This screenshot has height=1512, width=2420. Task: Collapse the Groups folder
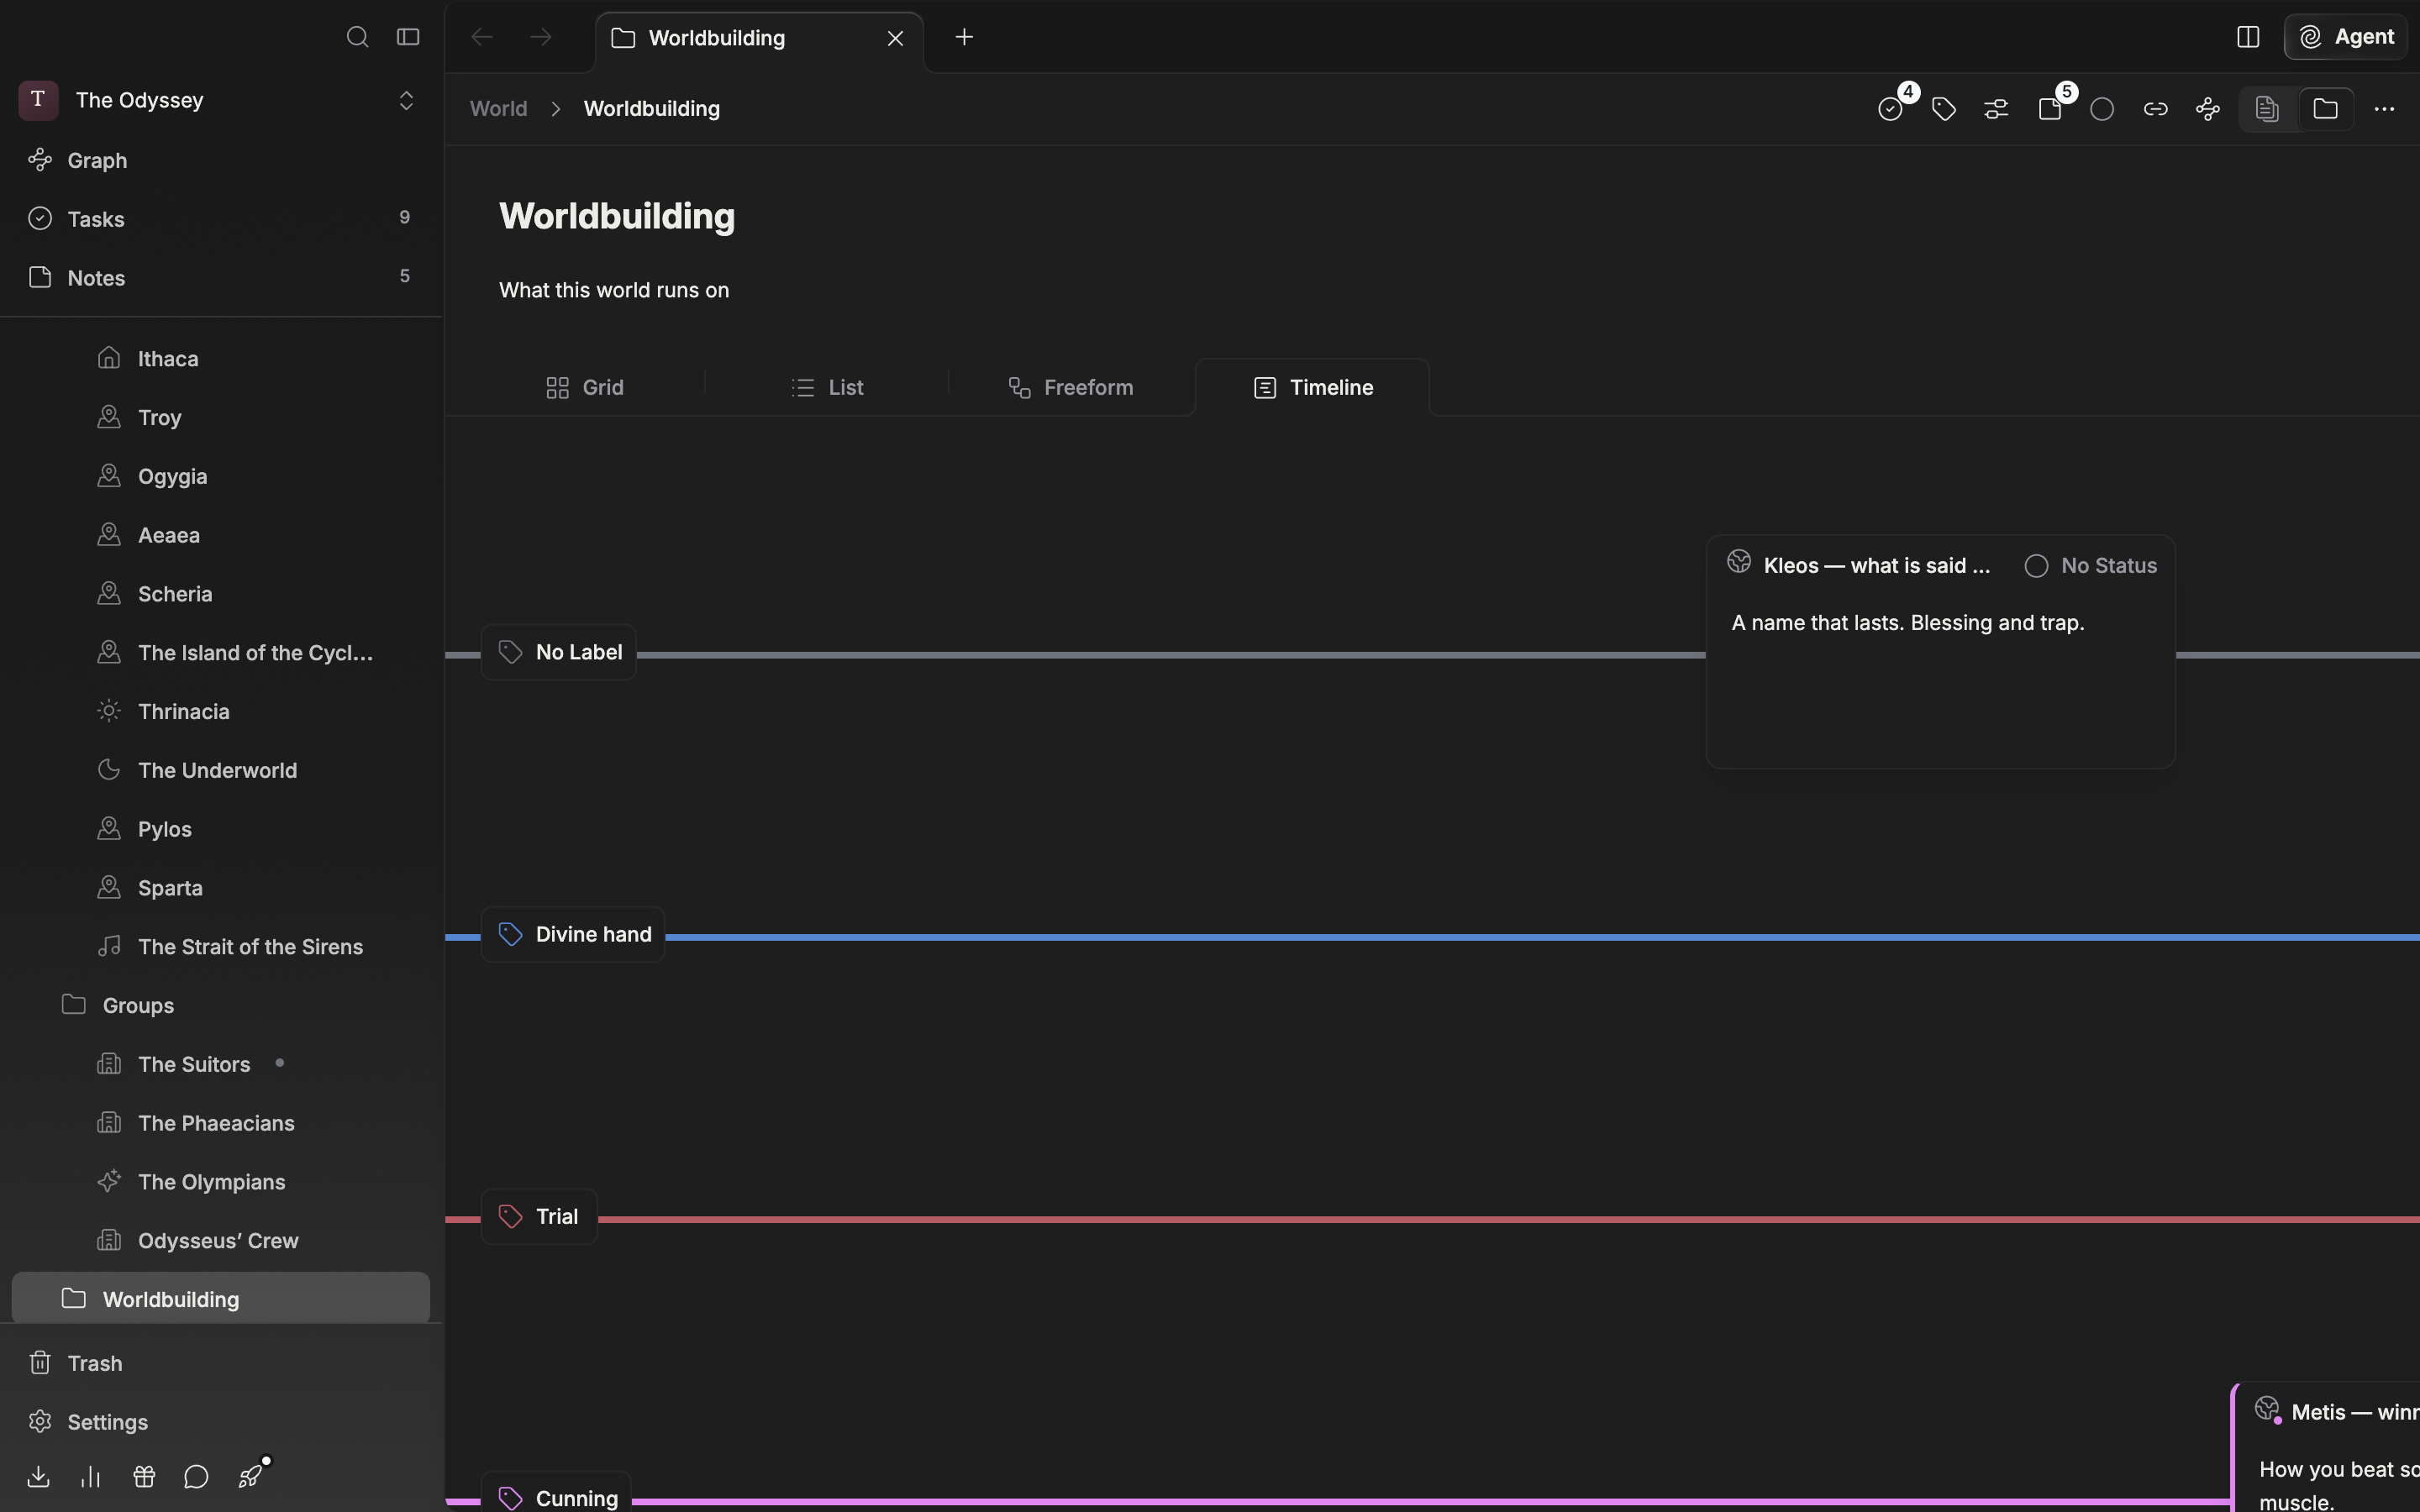tap(221, 1005)
